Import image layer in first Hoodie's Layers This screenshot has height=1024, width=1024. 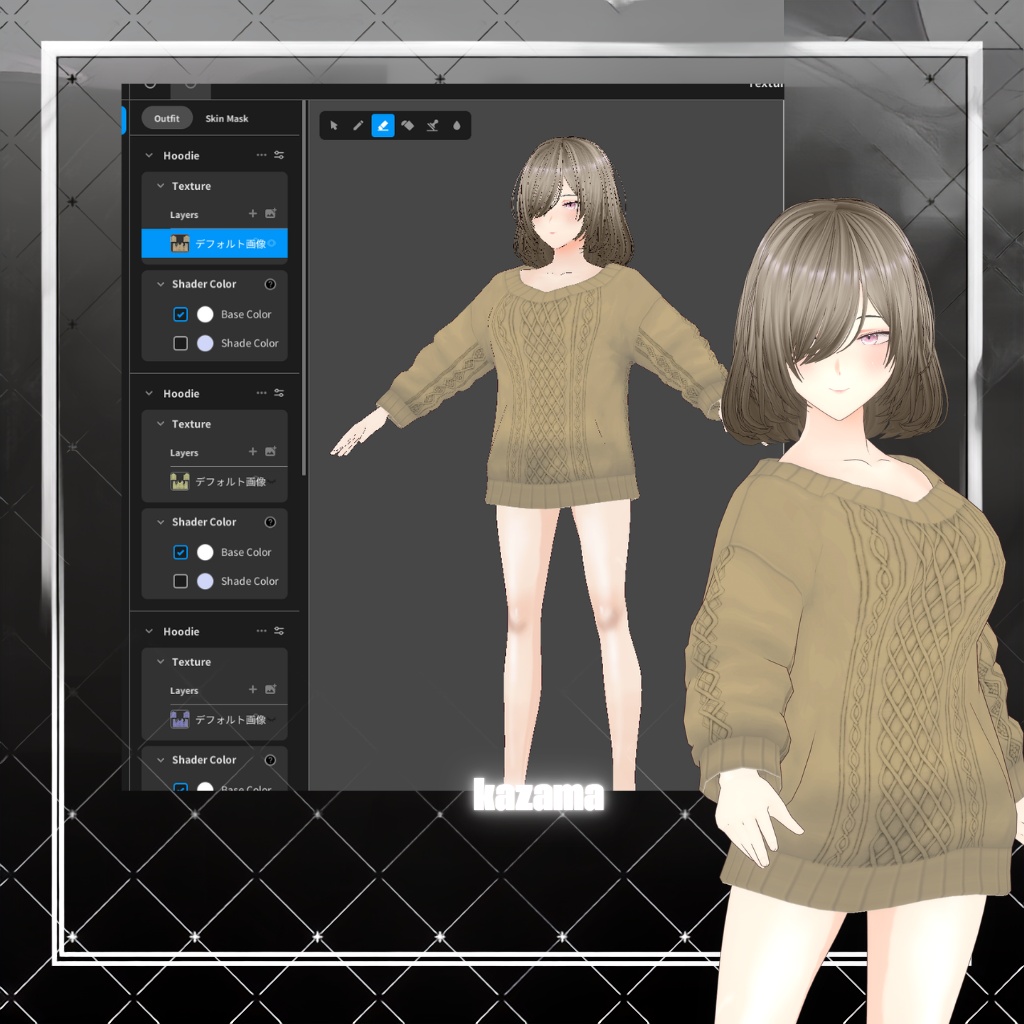[270, 214]
